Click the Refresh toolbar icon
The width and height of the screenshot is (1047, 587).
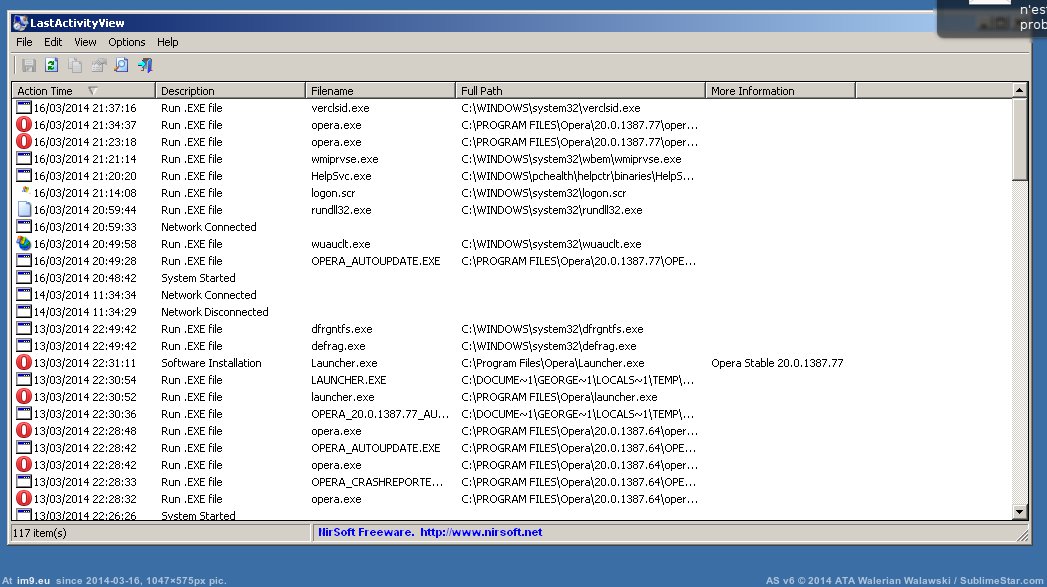click(x=51, y=66)
